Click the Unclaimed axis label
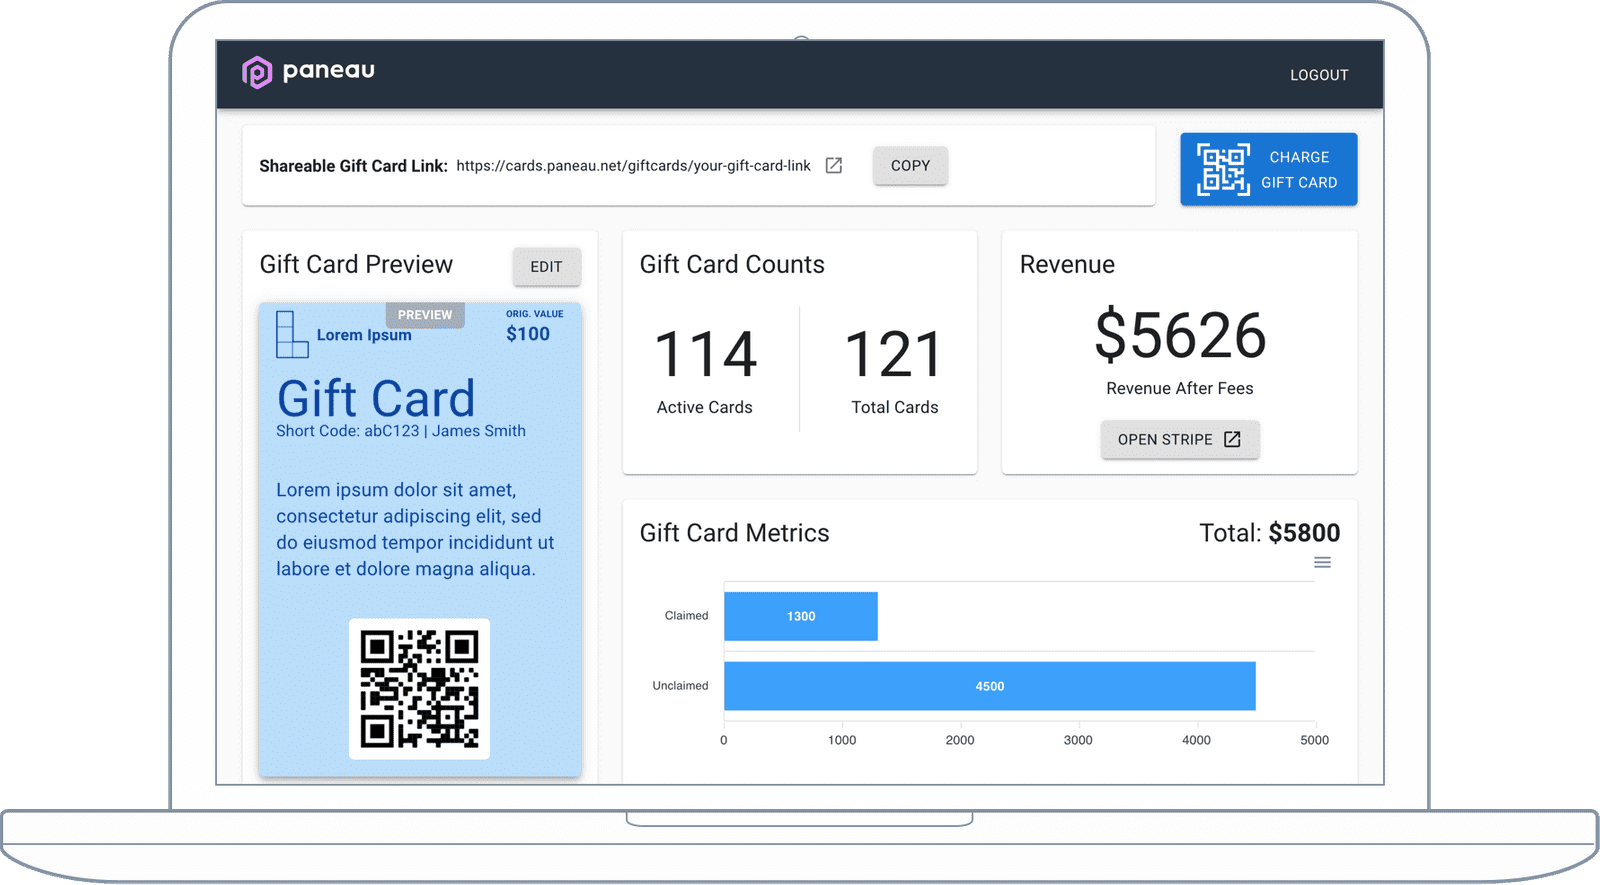The image size is (1600, 885). [x=680, y=686]
